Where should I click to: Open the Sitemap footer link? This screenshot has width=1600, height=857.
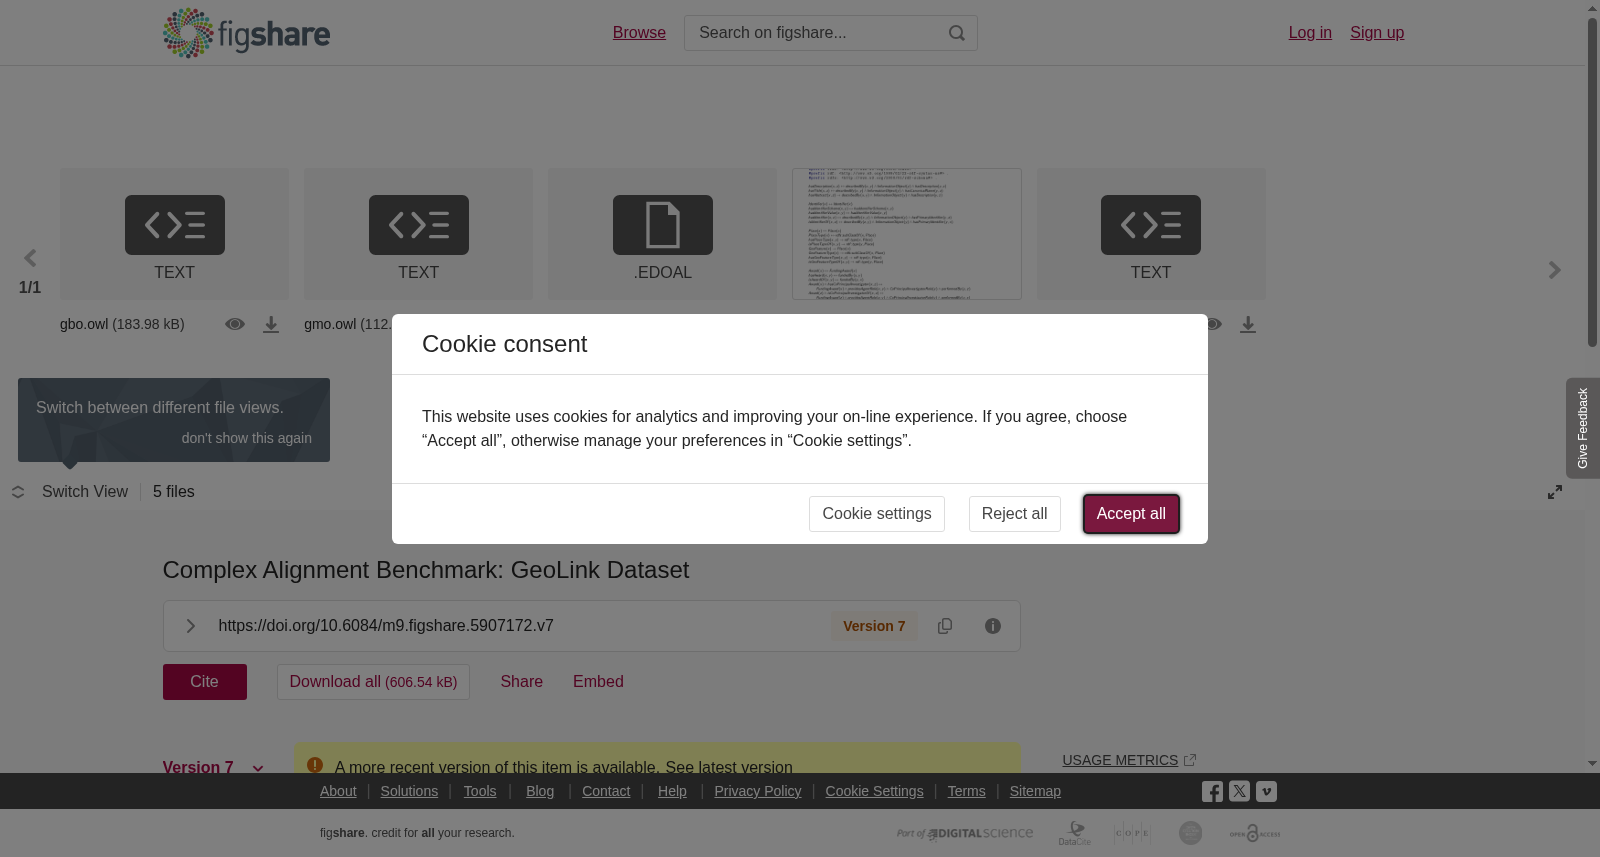point(1035,791)
